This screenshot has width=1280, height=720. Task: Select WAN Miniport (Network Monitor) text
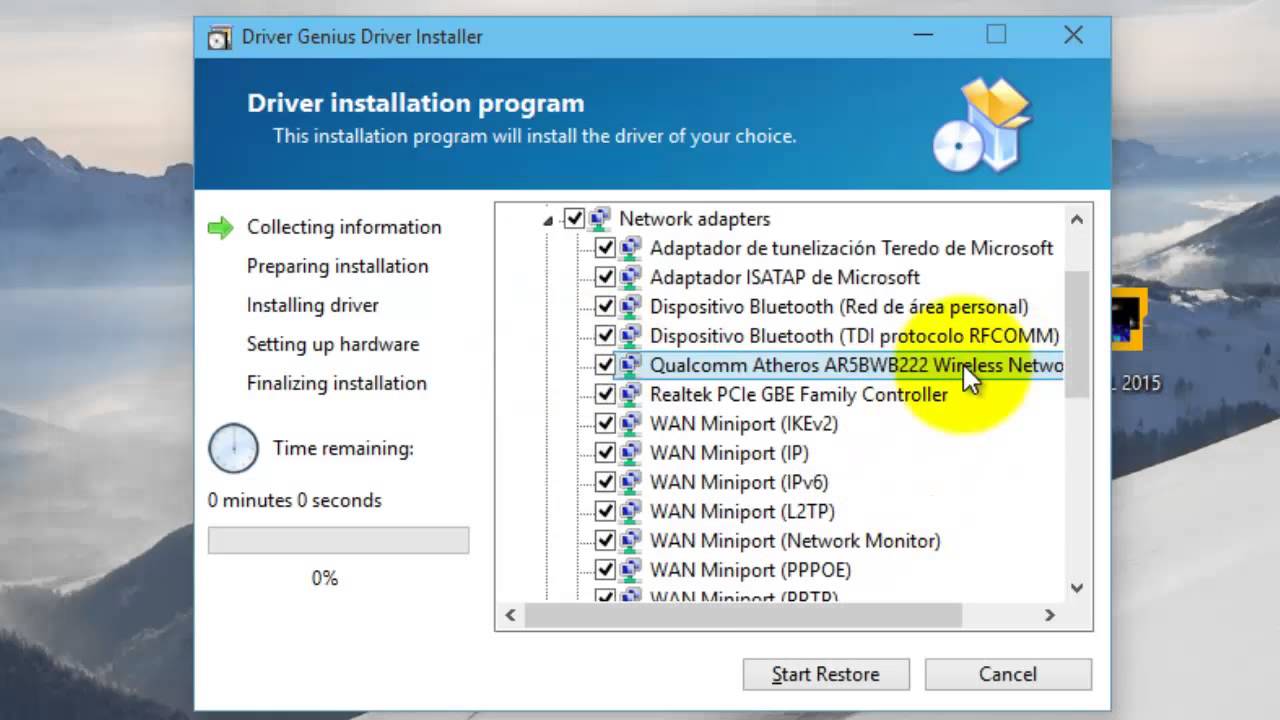[x=795, y=540]
